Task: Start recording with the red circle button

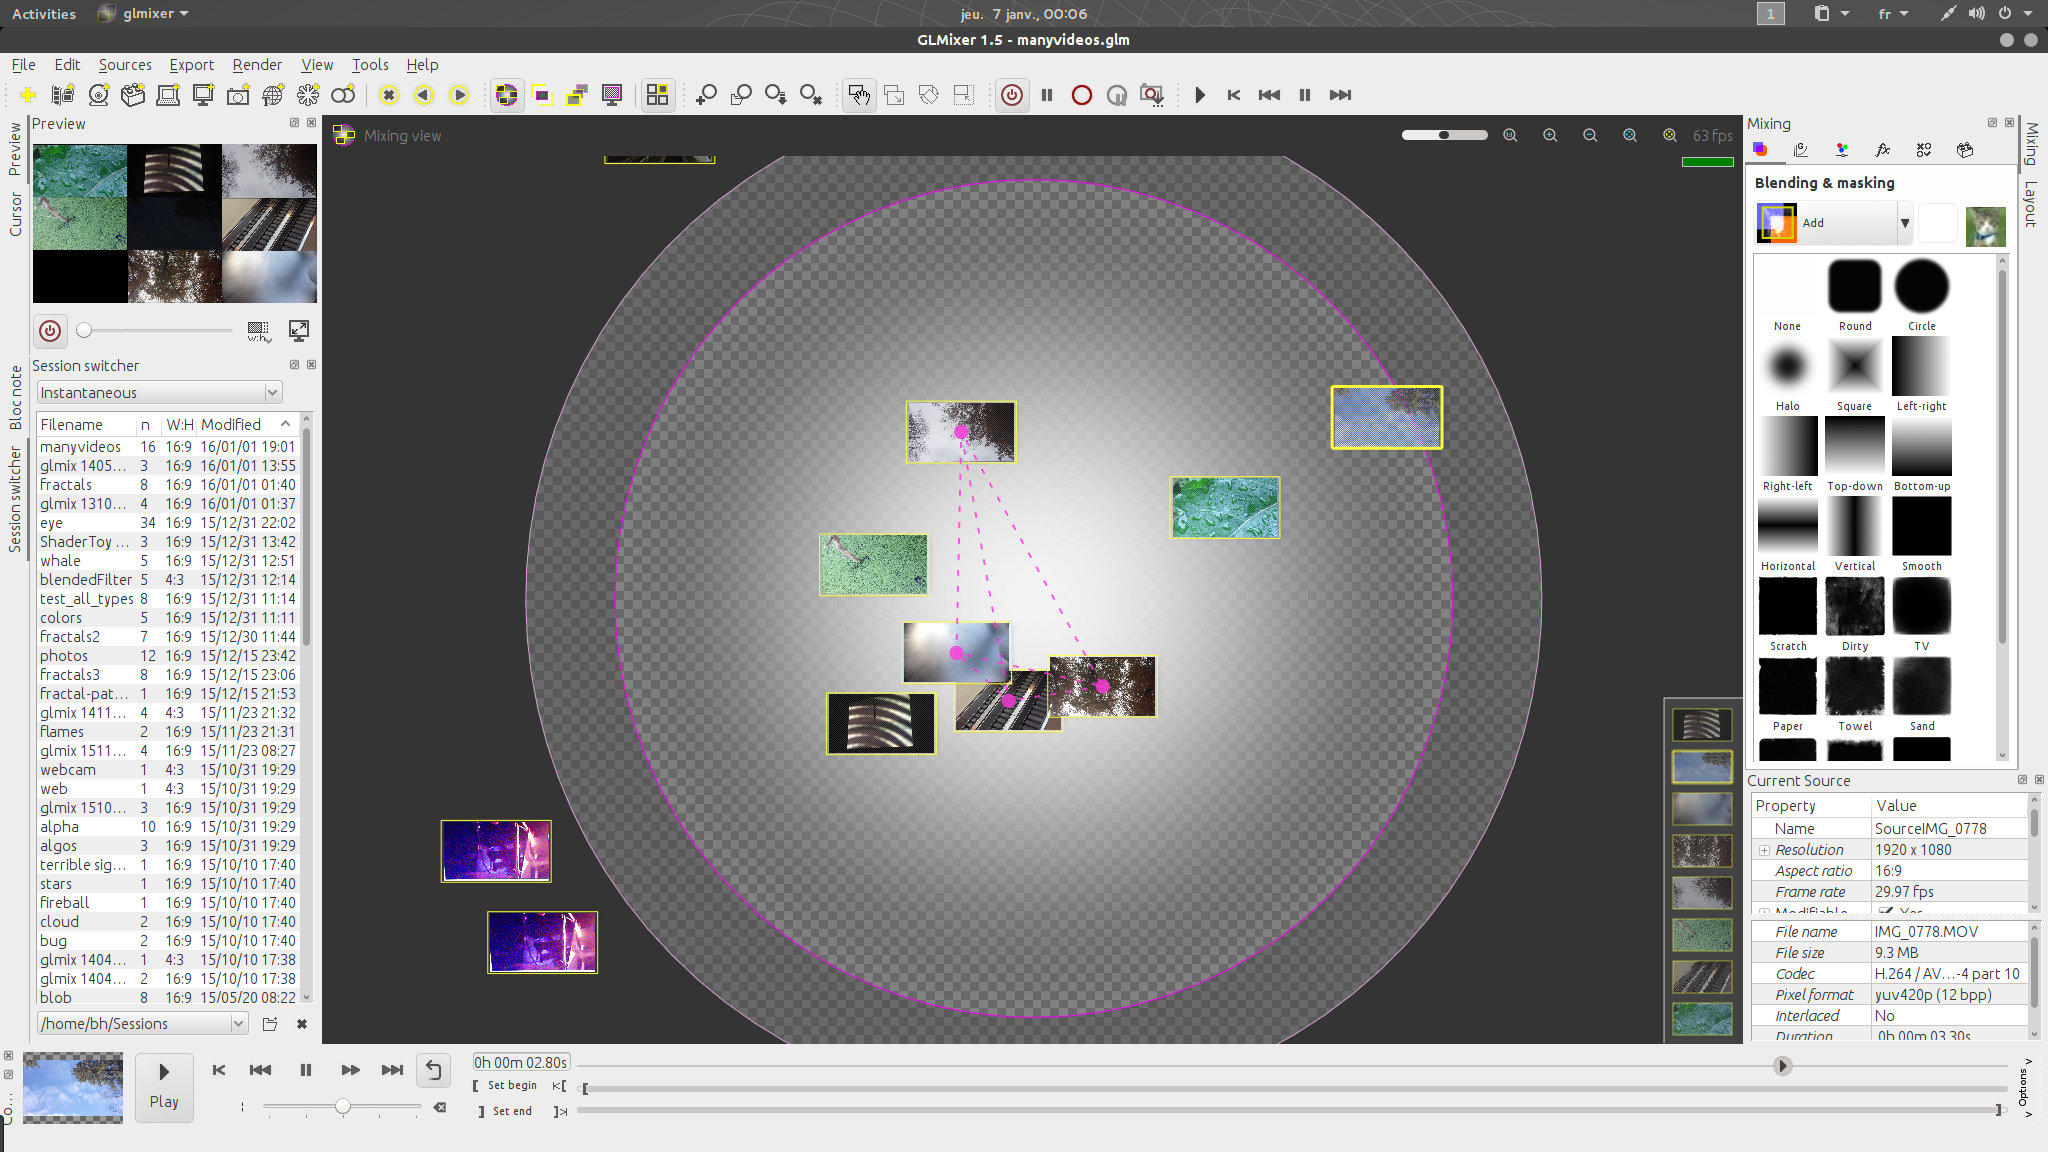Action: pos(1082,95)
